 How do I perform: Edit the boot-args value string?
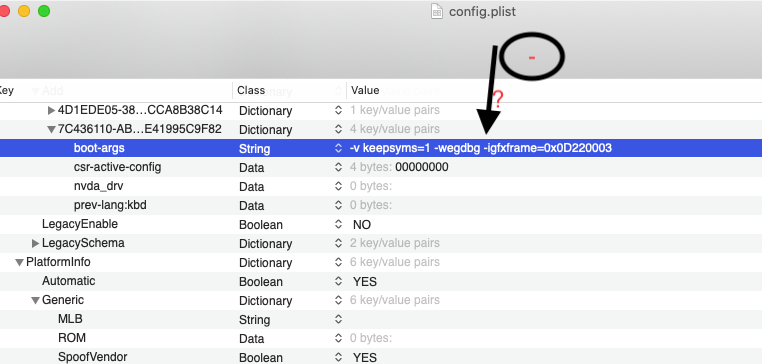(x=481, y=148)
